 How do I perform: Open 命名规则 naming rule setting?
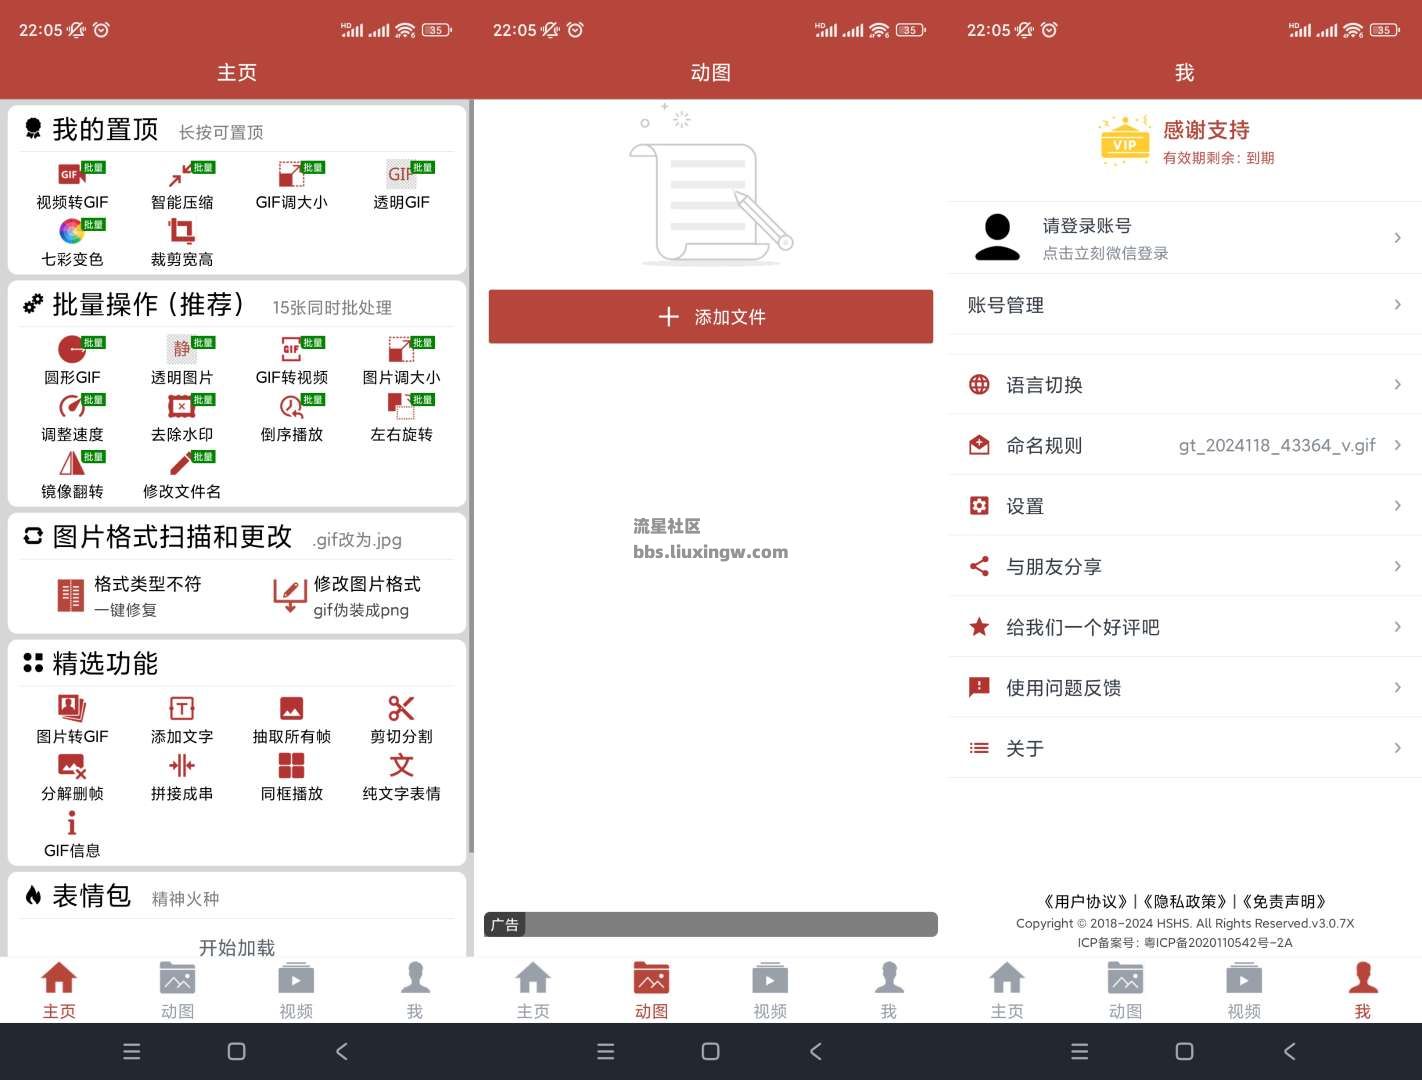pos(1184,445)
